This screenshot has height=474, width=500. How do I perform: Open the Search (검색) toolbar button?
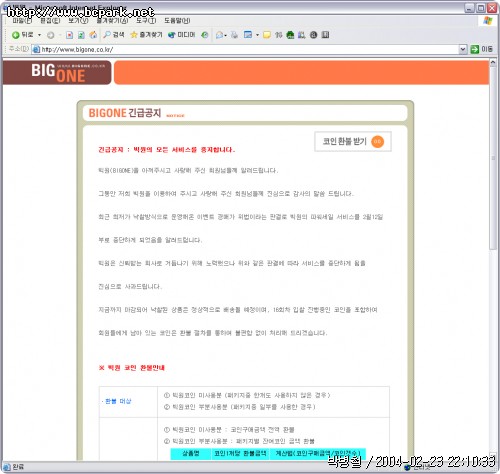(x=114, y=35)
